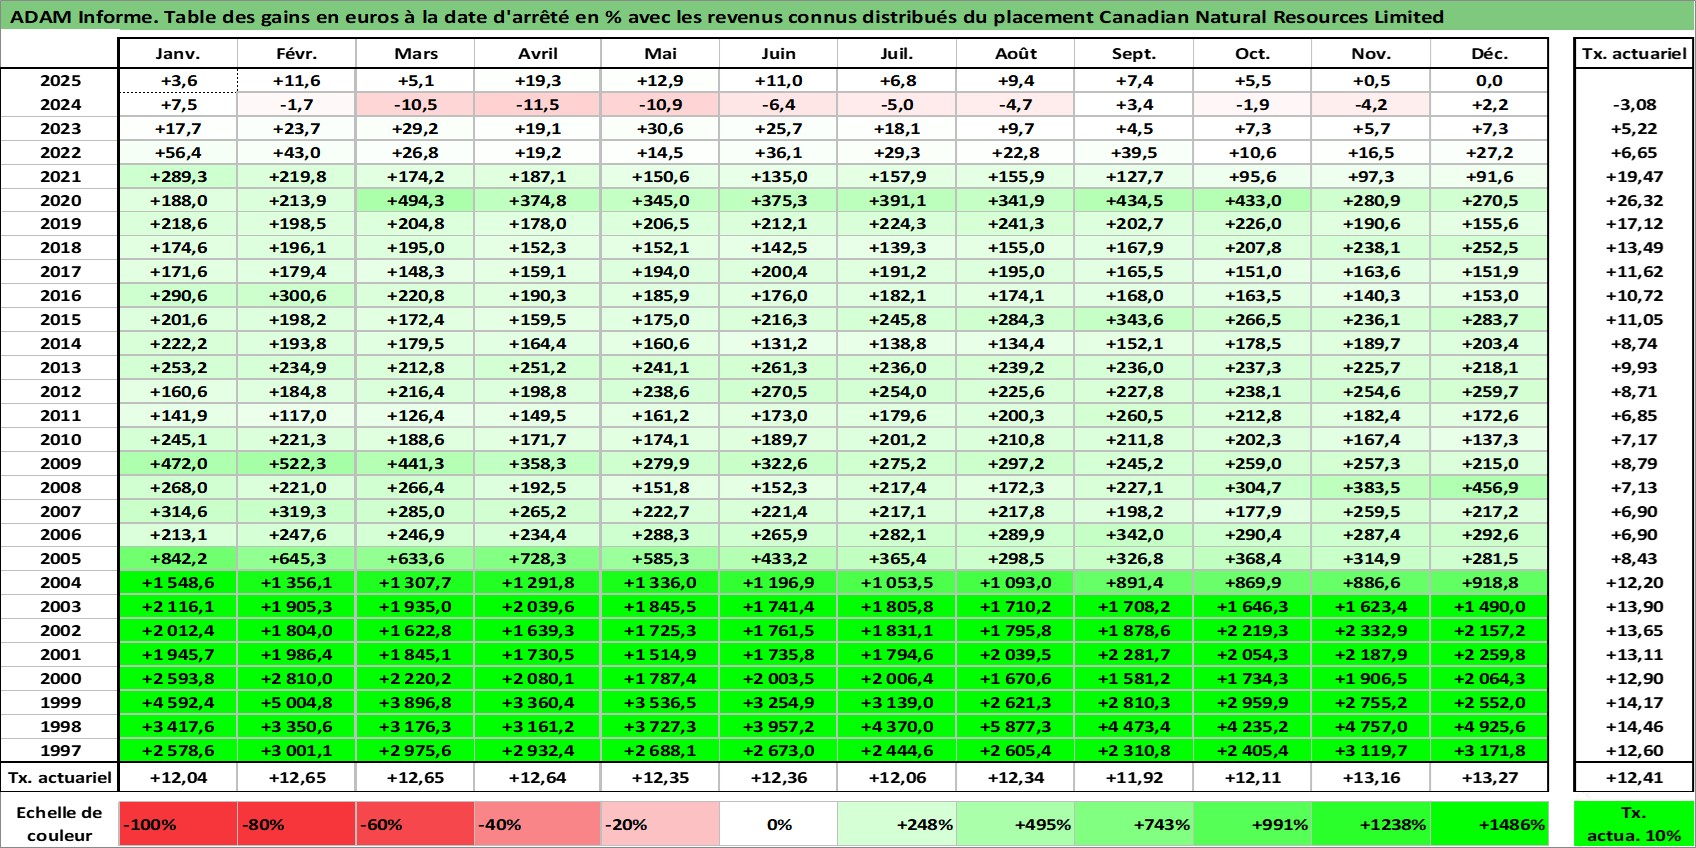Click the +26,32 actuarial rate for 2020
The image size is (1696, 848).
click(x=1634, y=200)
